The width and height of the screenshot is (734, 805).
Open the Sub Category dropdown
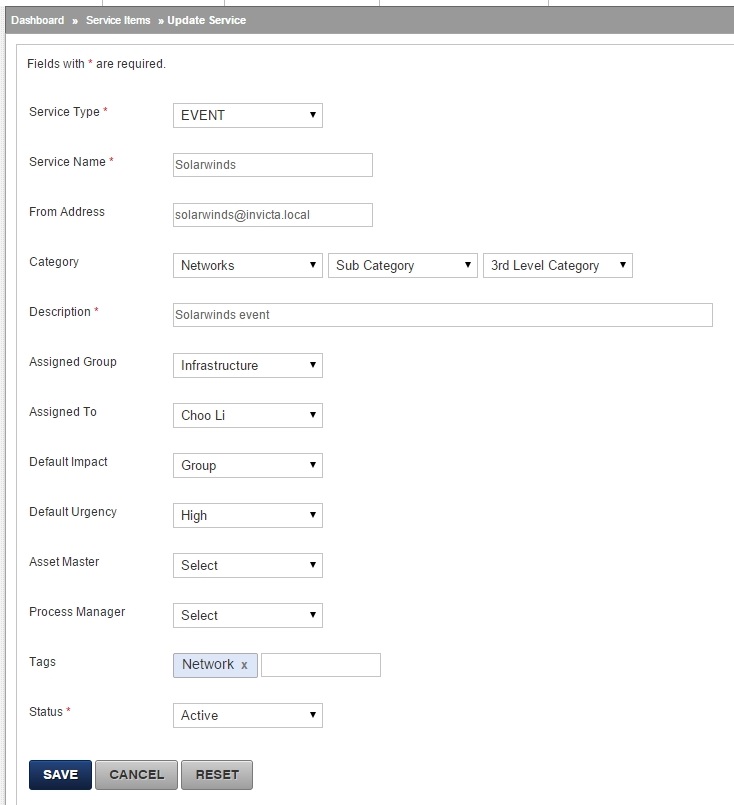[403, 265]
